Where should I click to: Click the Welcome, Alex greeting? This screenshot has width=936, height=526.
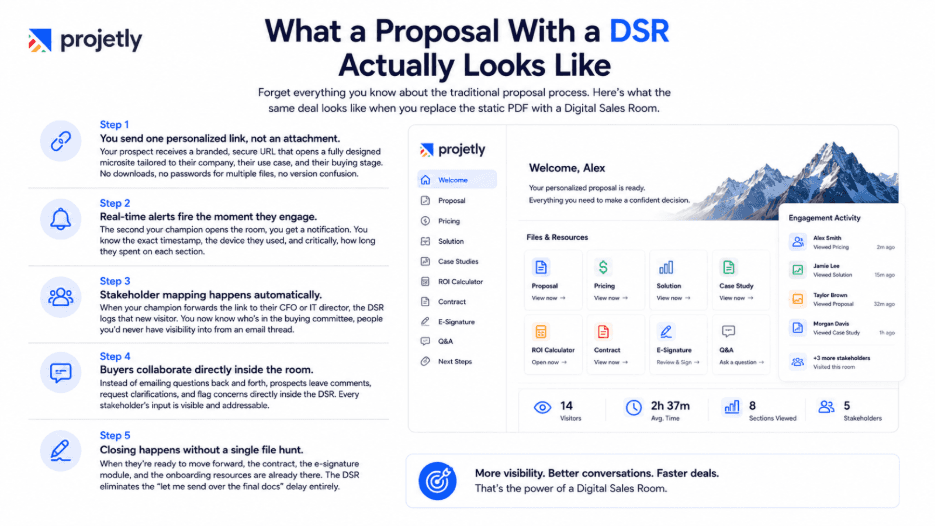pyautogui.click(x=566, y=168)
